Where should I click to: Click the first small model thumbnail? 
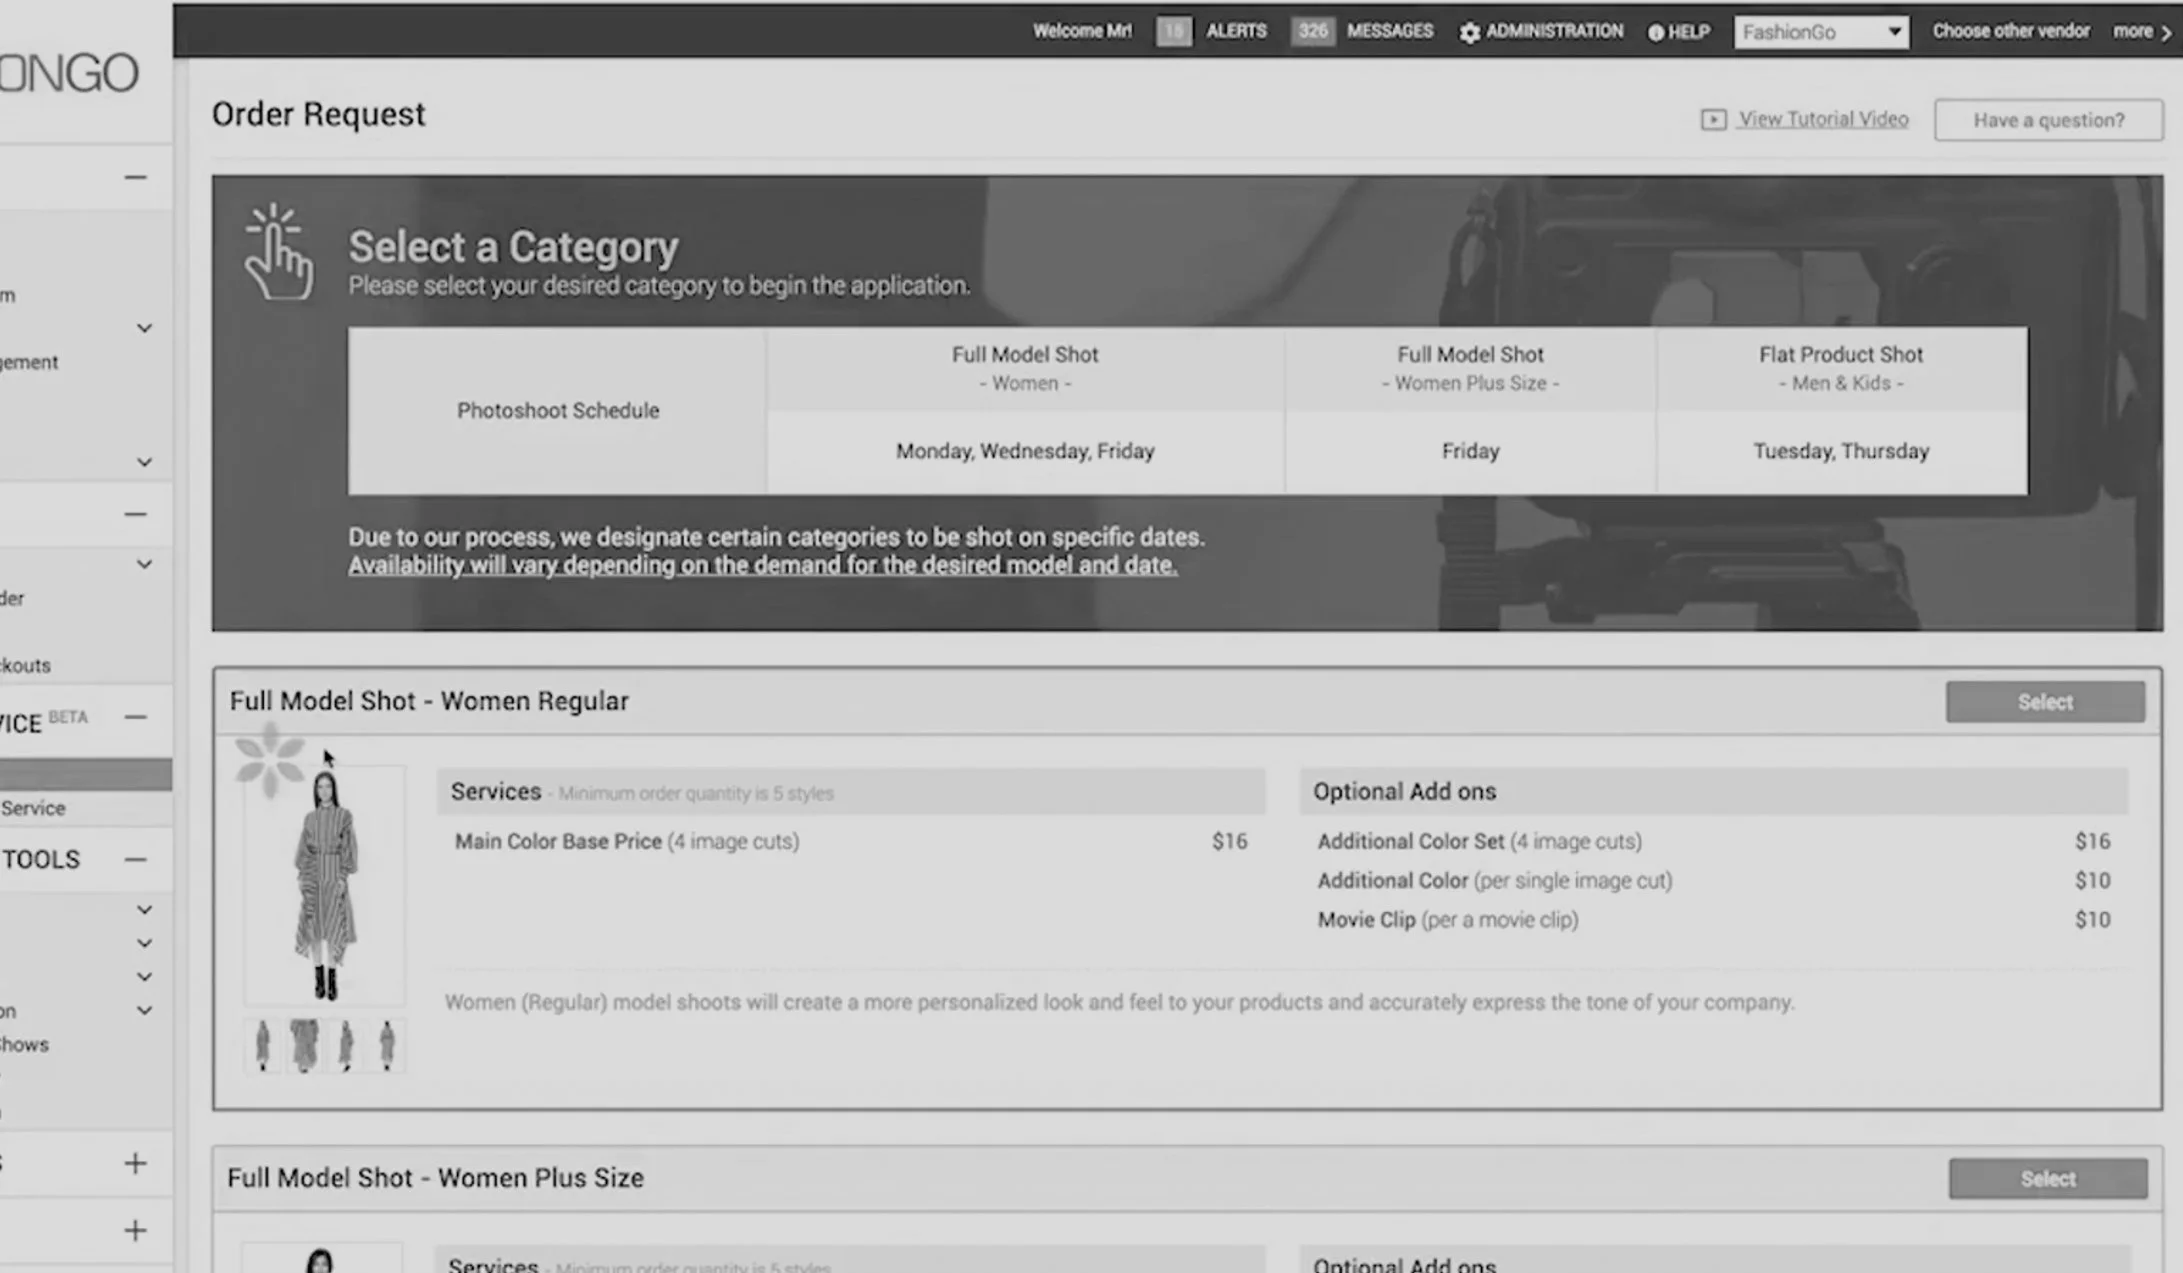tap(263, 1046)
